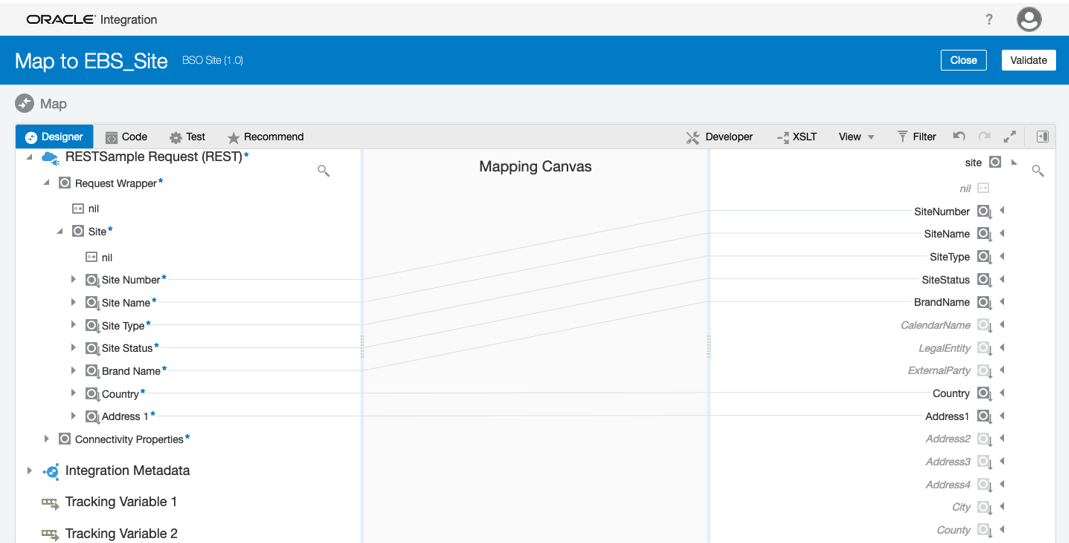
Task: Expand the Site Status source node
Action: (x=73, y=347)
